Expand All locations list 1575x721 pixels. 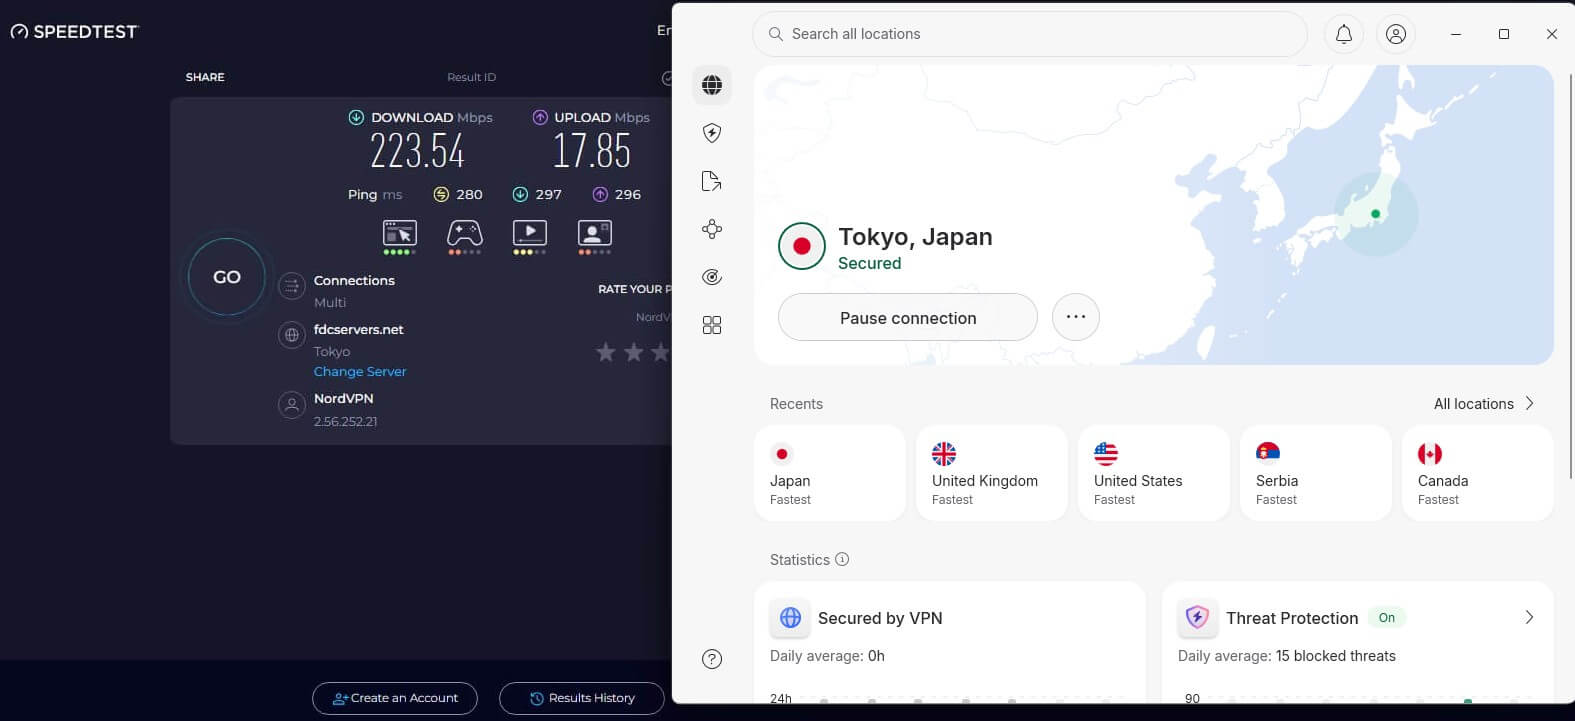click(x=1484, y=403)
